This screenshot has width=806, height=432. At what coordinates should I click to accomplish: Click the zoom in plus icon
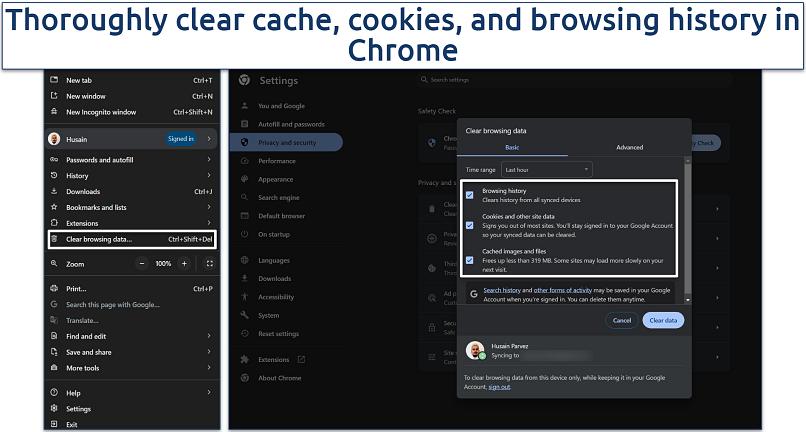[x=184, y=264]
